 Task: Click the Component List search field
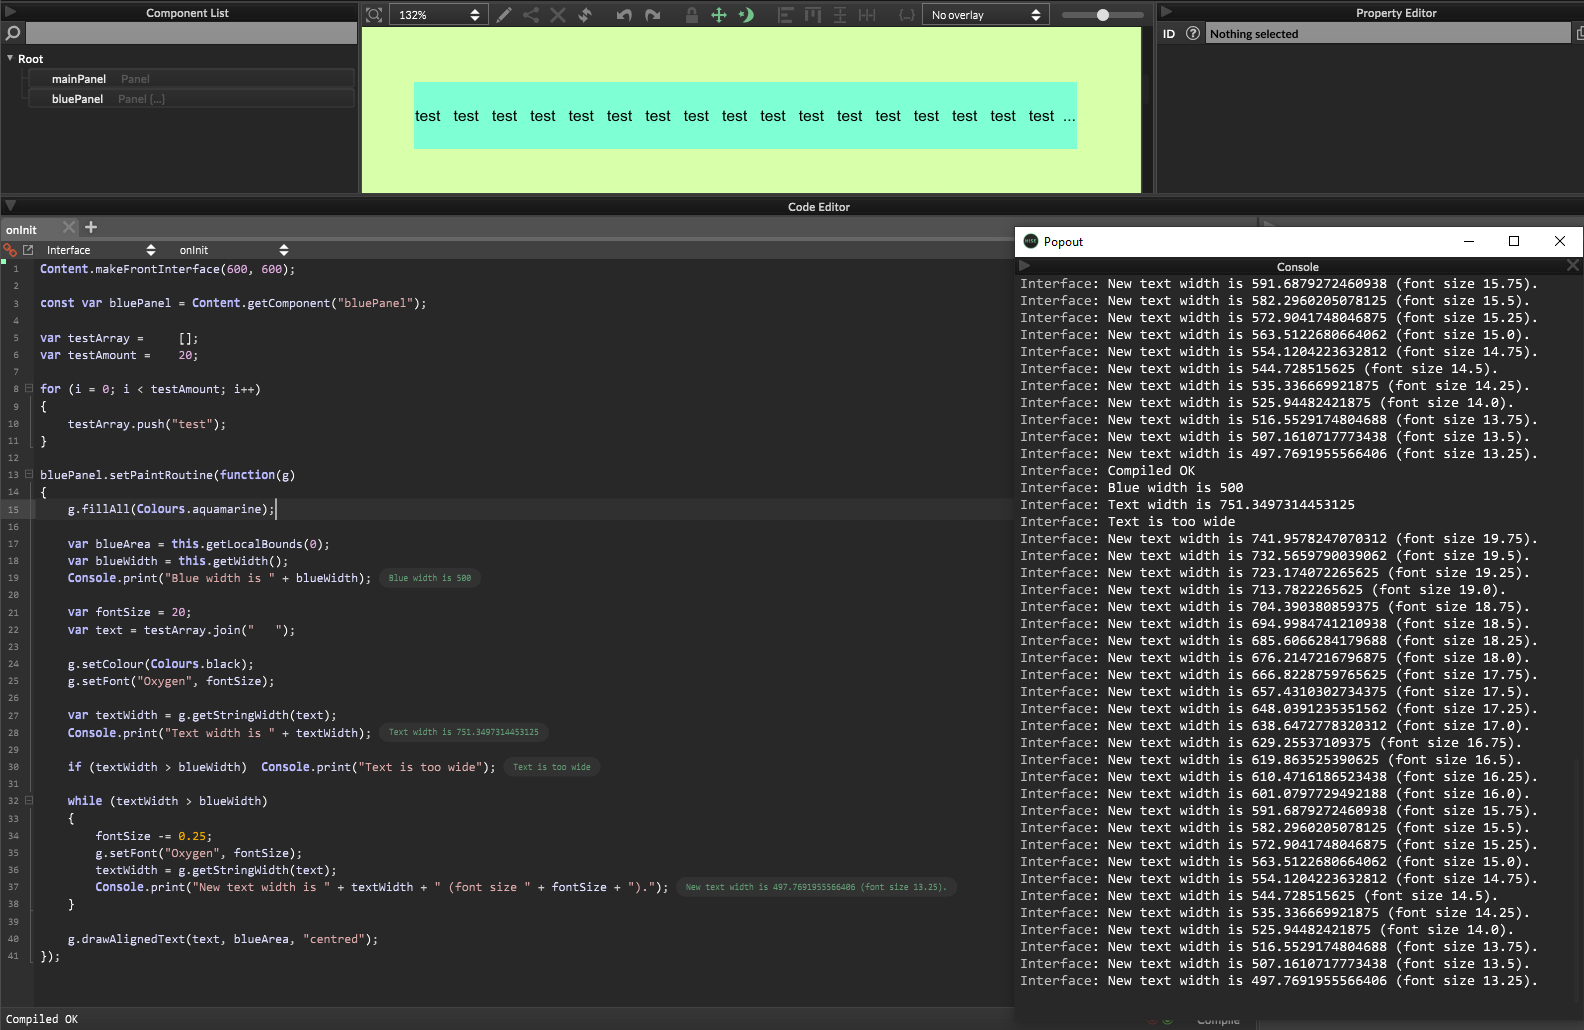pos(190,33)
